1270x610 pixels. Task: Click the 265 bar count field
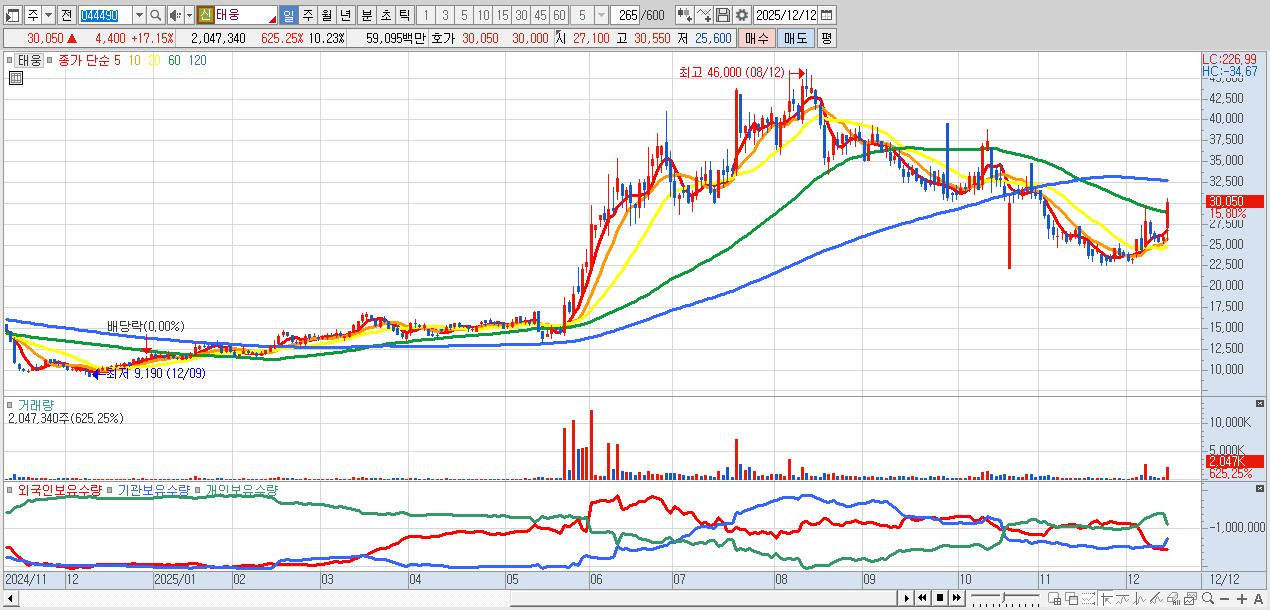(624, 15)
